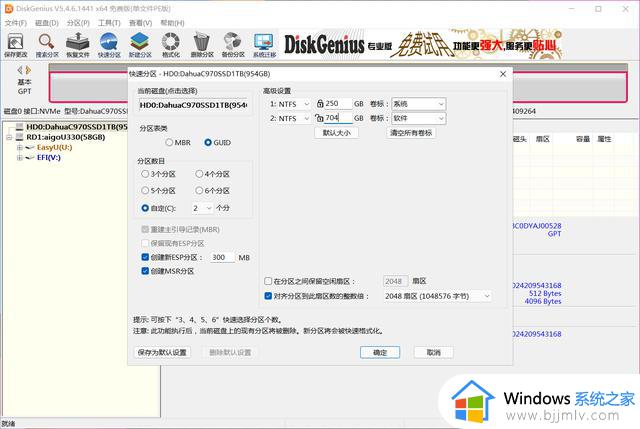Open volume label dropdown for partition 2 (软件)

[418, 118]
